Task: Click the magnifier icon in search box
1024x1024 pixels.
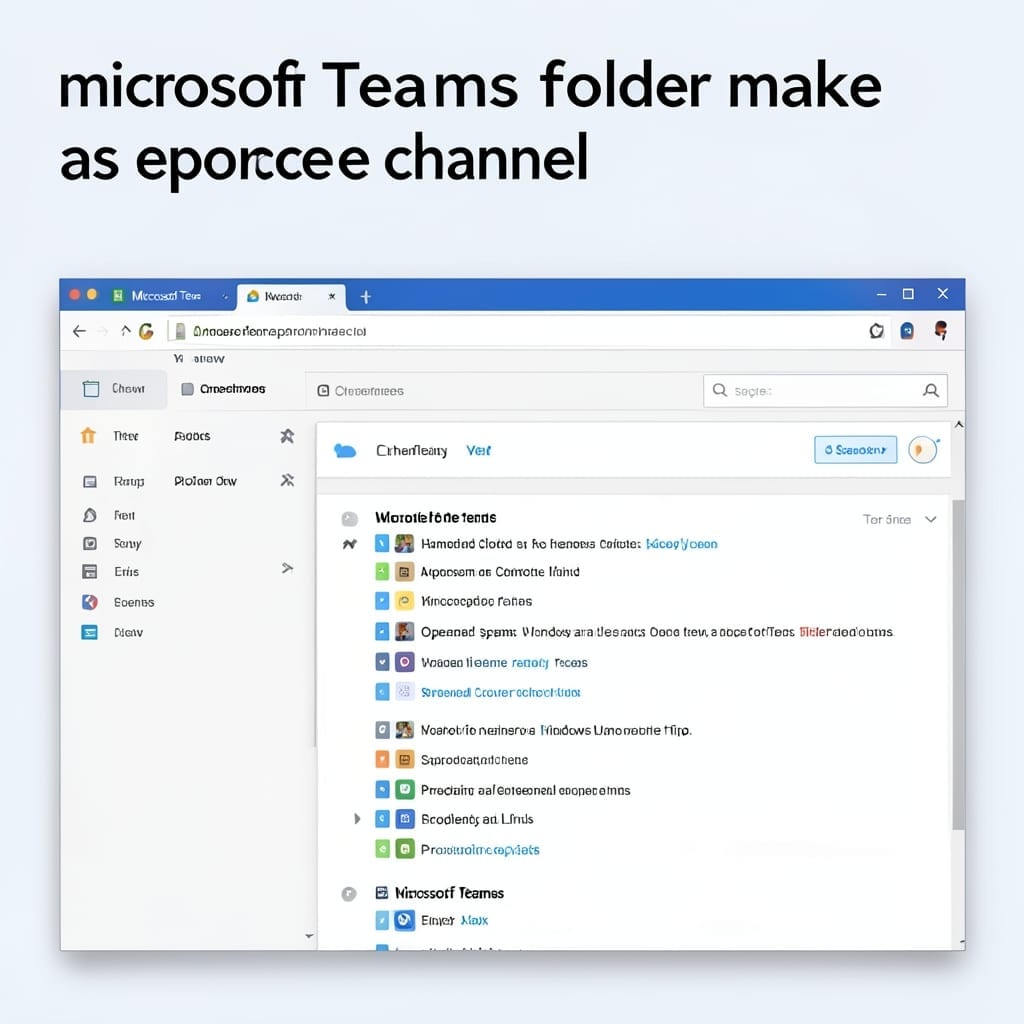Action: (720, 390)
